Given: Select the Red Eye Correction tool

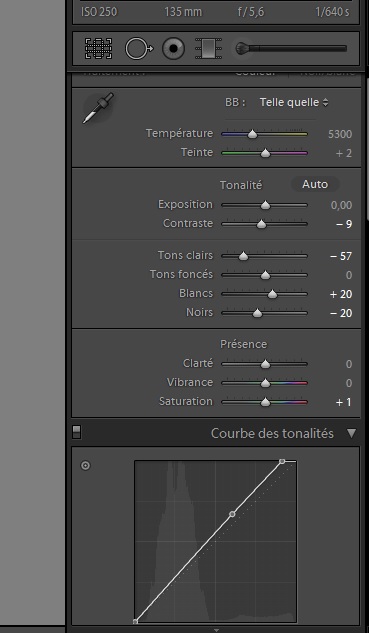Looking at the screenshot, I should (174, 48).
